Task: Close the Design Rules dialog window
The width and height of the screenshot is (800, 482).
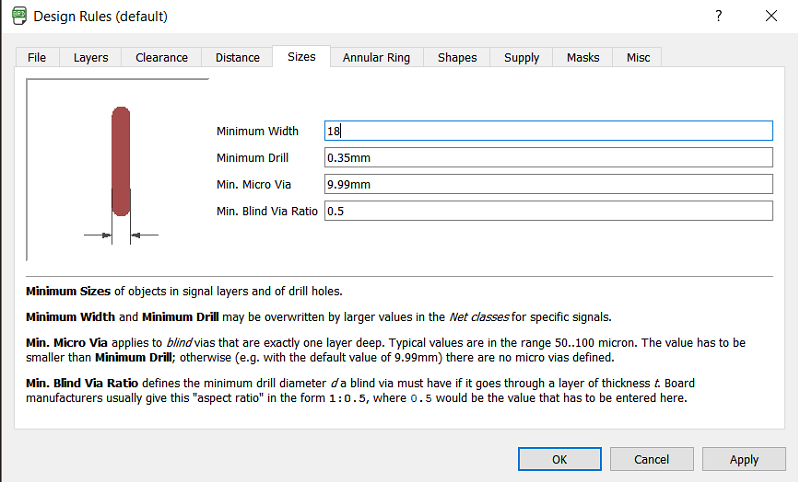Action: (771, 16)
